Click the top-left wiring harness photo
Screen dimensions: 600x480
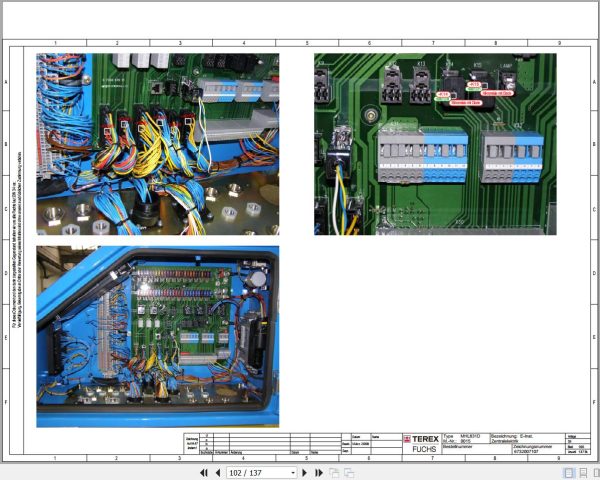pos(158,144)
